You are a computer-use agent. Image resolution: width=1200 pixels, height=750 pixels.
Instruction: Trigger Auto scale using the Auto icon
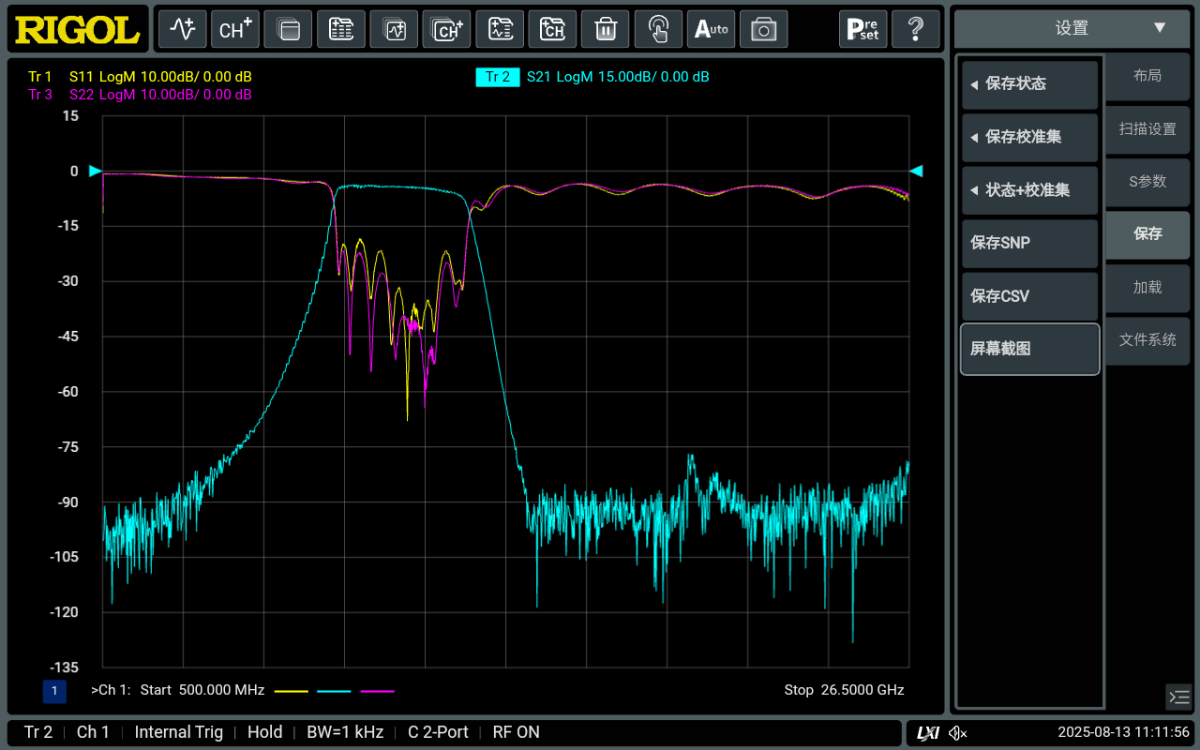(710, 28)
